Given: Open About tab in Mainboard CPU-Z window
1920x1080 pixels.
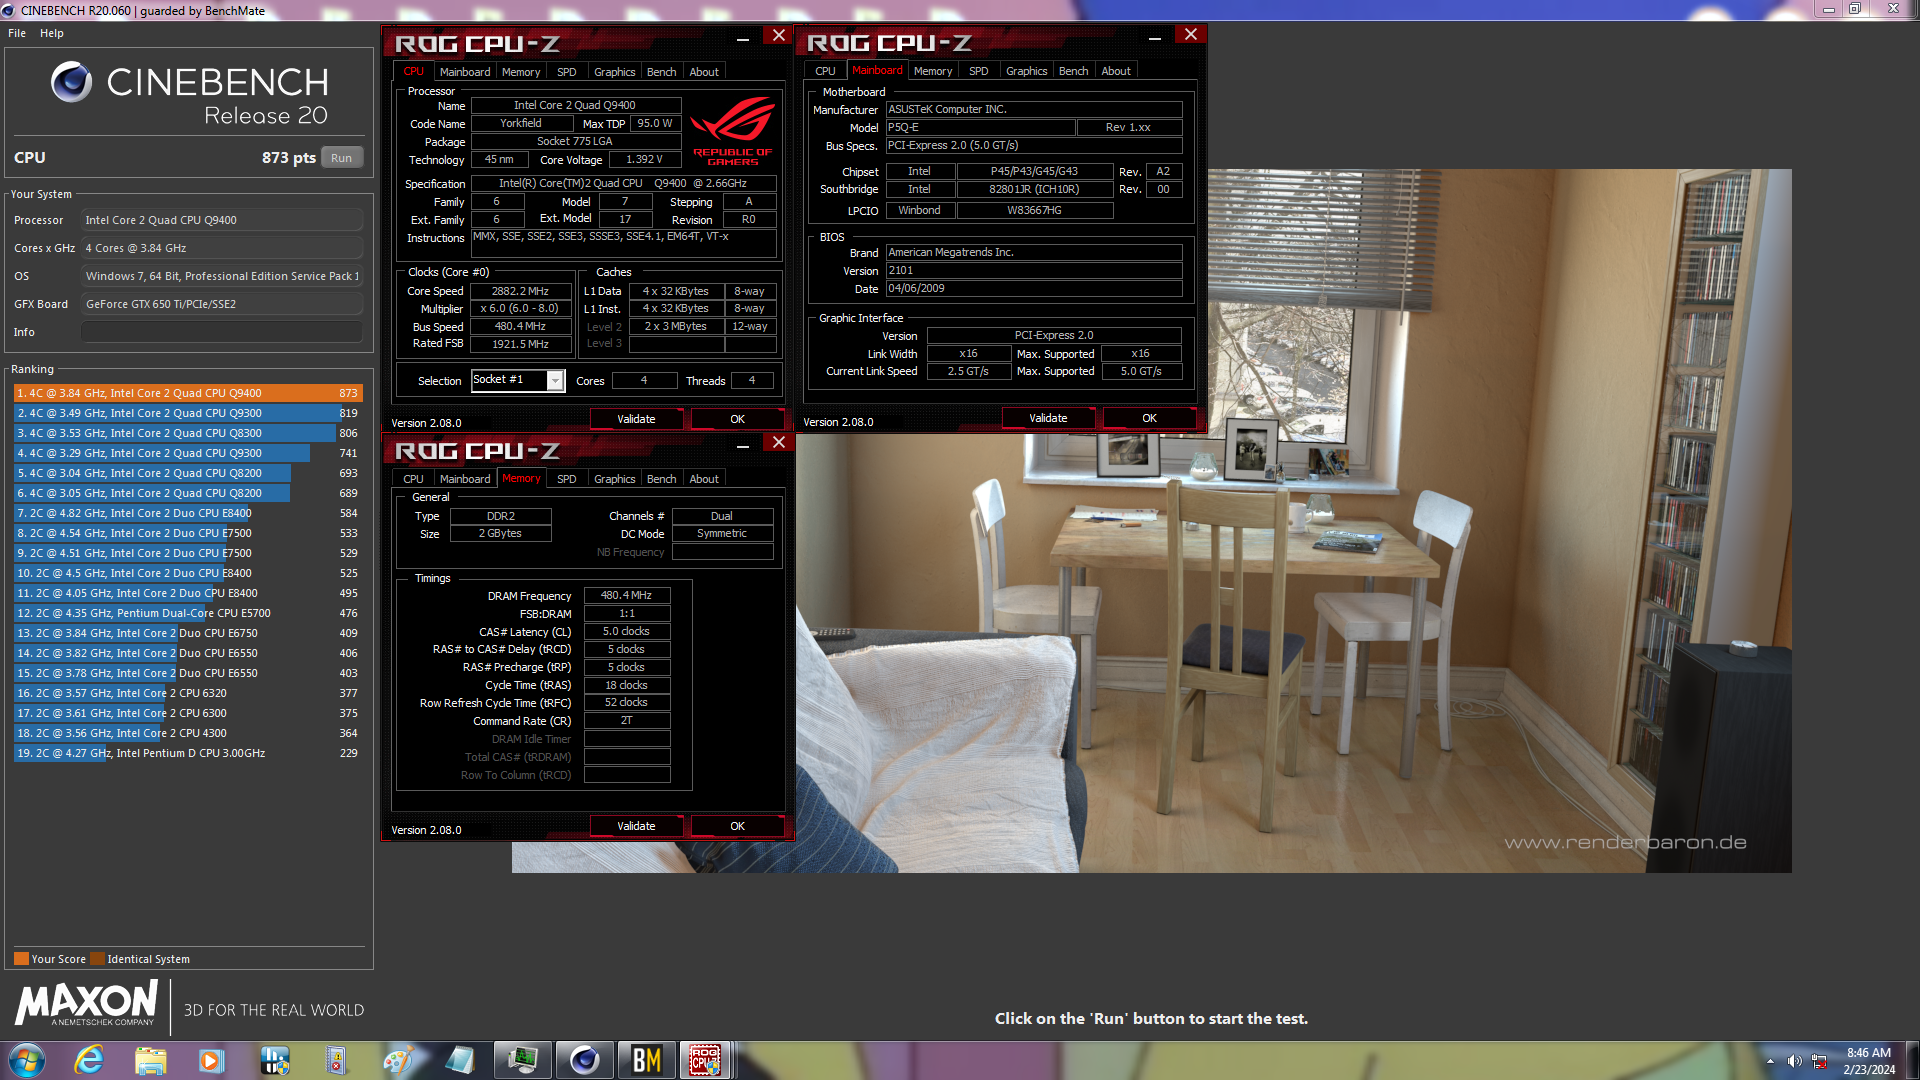Looking at the screenshot, I should pos(1116,71).
